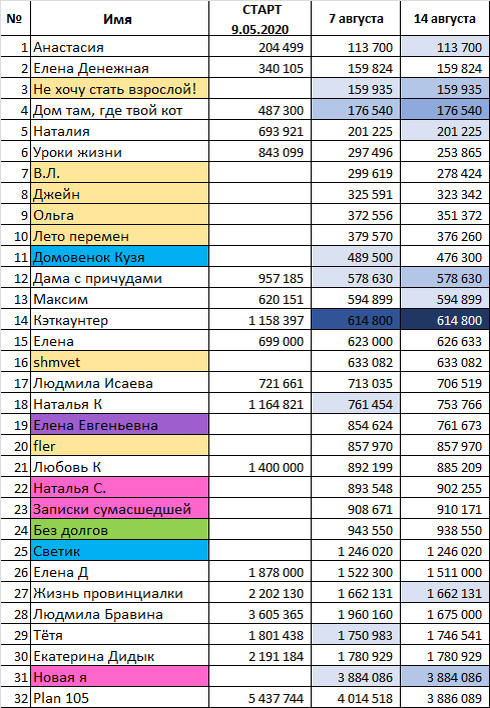Click the 7 августа value '623 000'

(356, 341)
